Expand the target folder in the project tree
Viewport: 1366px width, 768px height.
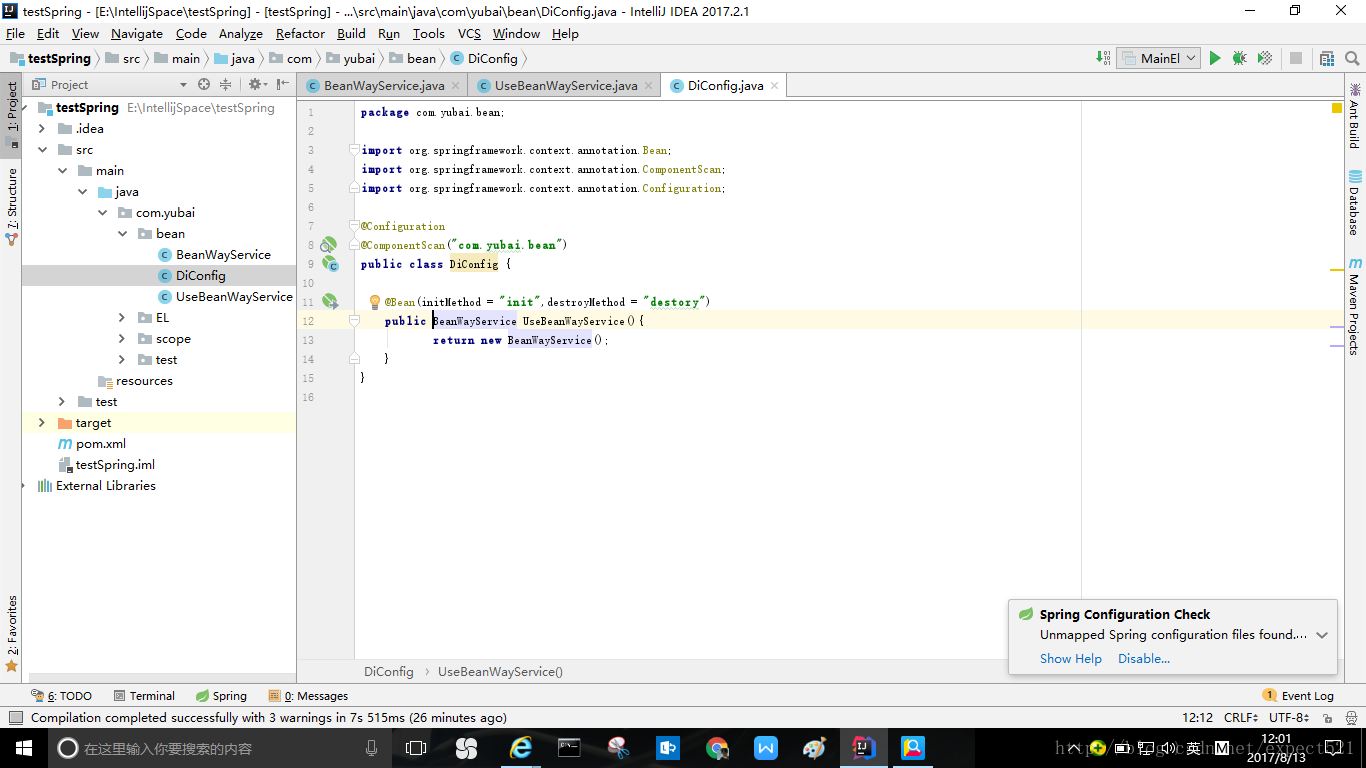coord(41,423)
